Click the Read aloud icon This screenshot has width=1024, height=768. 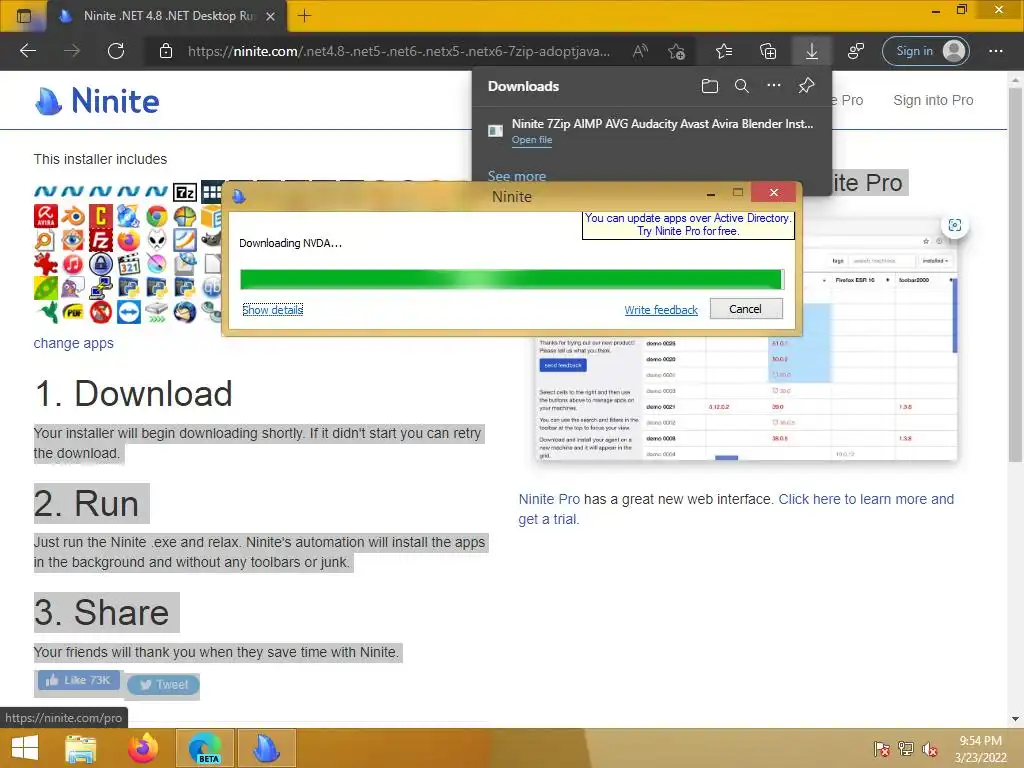click(x=640, y=51)
